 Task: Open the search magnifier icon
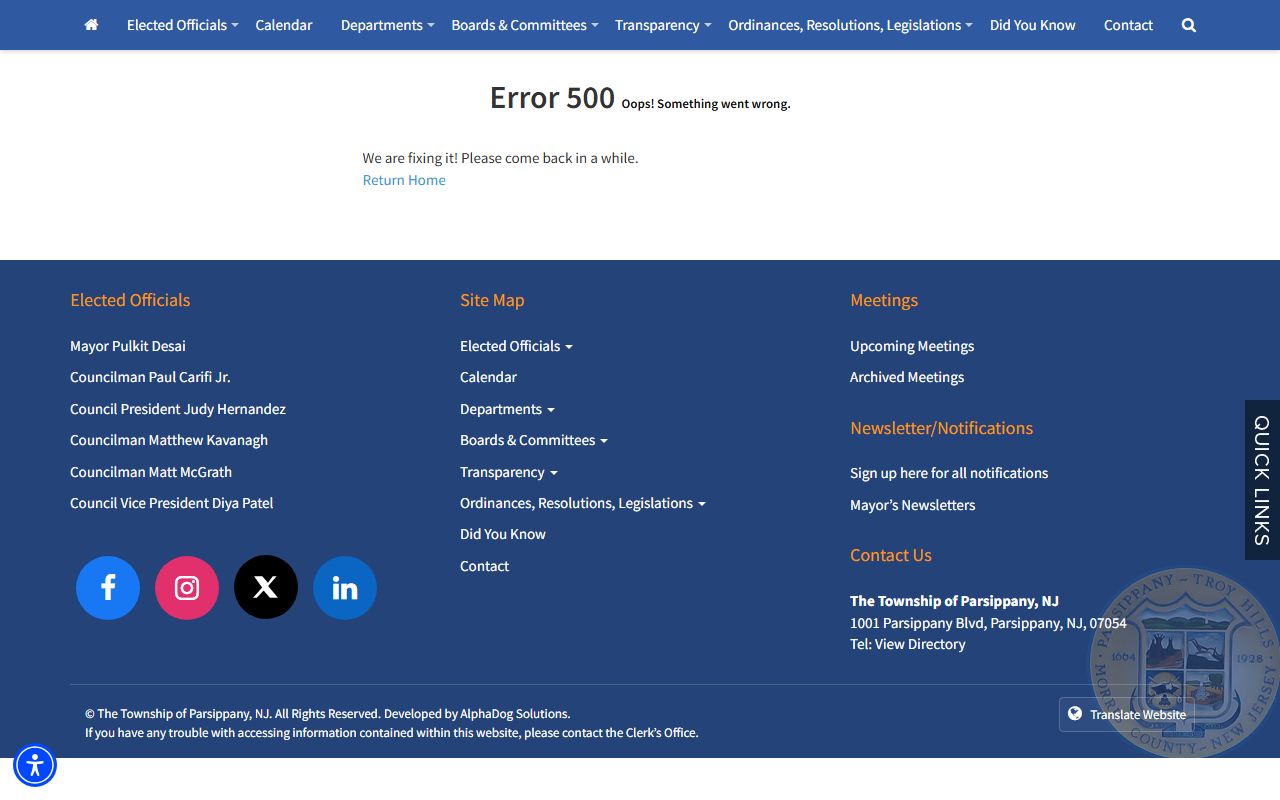tap(1188, 25)
